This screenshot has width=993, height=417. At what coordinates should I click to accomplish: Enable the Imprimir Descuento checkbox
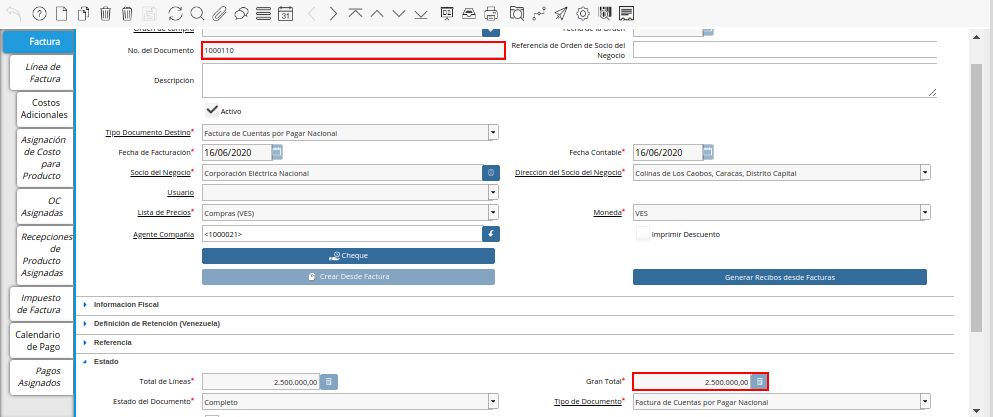(x=643, y=234)
